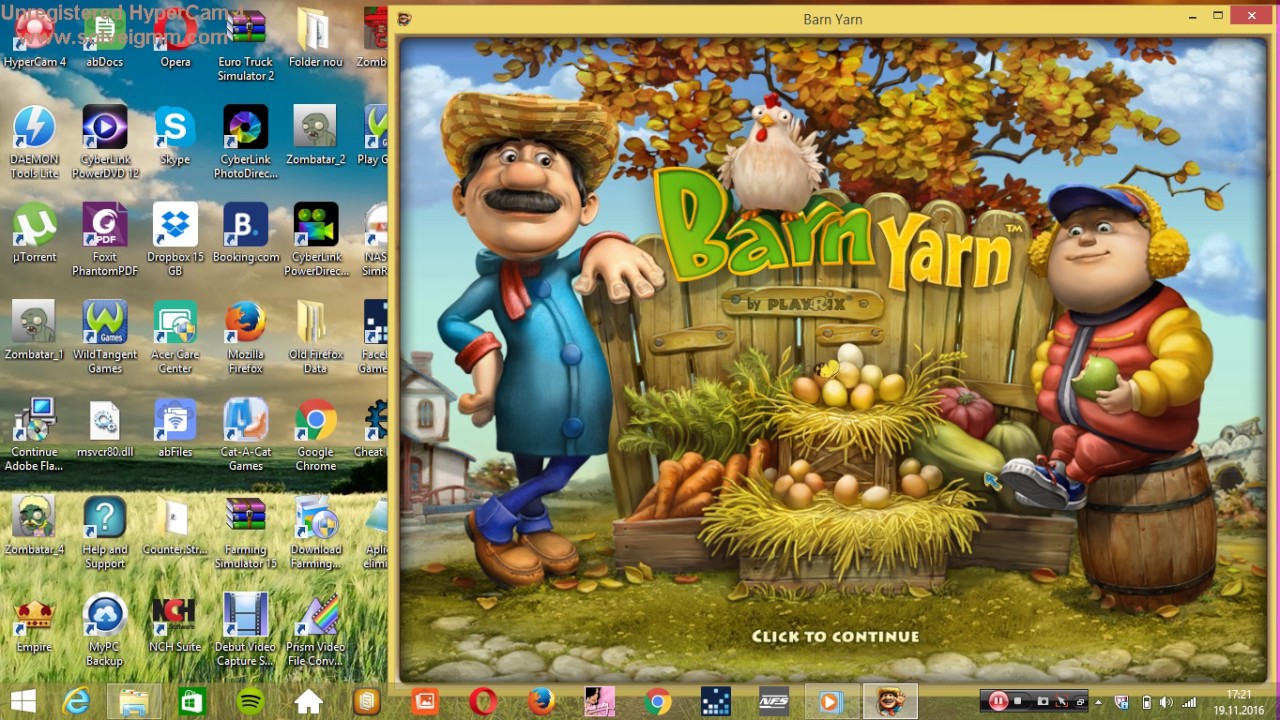Launch DAEMON Tools Lite from the desktop
This screenshot has height=720, width=1280.
(34, 142)
